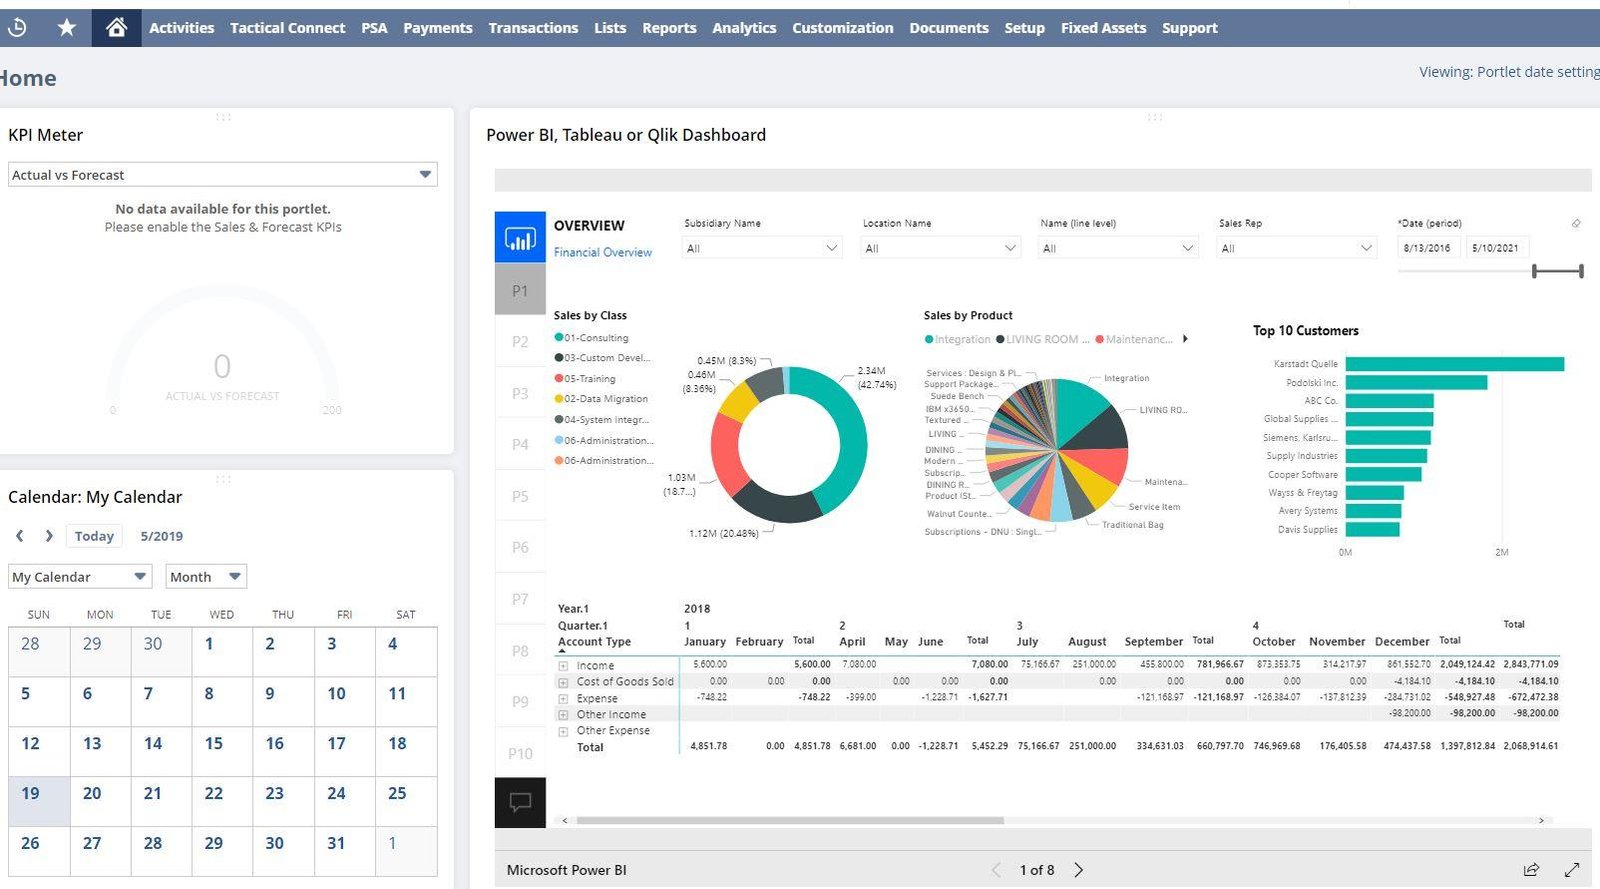Open the Support menu
Viewport: 1600px width, 889px height.
(x=1189, y=28)
